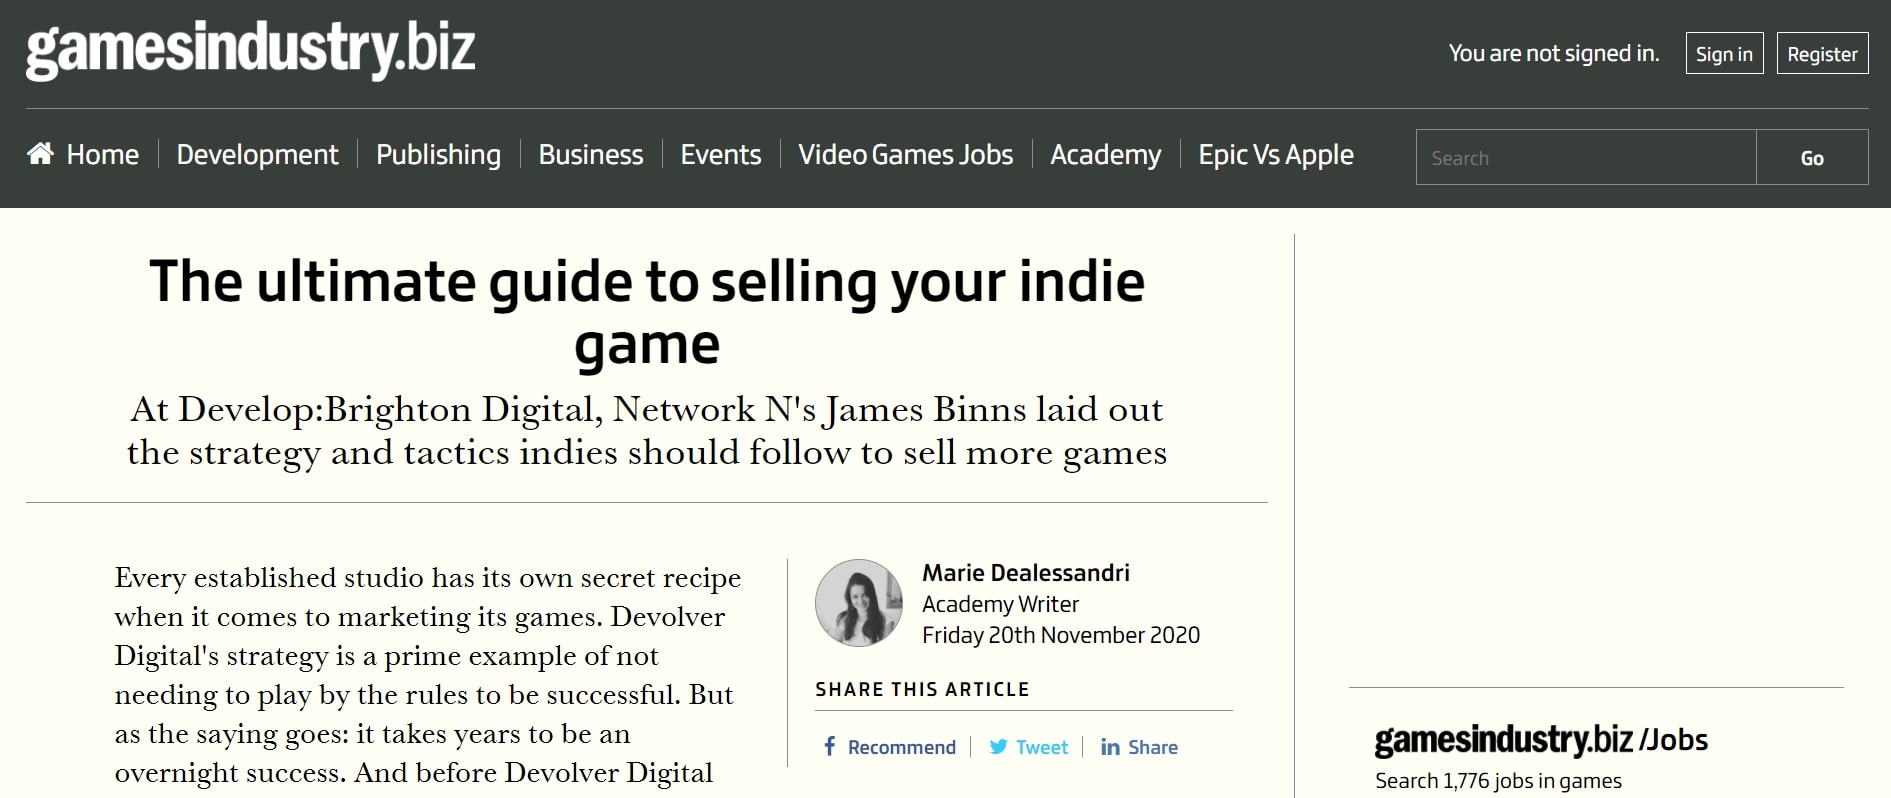The width and height of the screenshot is (1891, 798).
Task: Click the Recommend share link
Action: pos(901,747)
